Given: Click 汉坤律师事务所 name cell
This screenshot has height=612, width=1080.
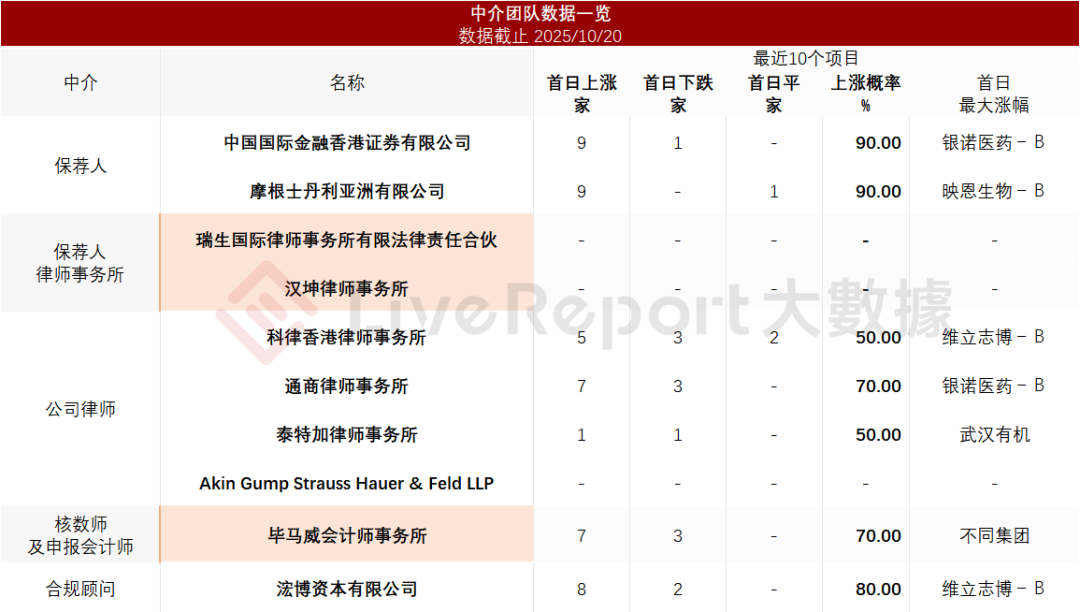Looking at the screenshot, I should point(346,289).
